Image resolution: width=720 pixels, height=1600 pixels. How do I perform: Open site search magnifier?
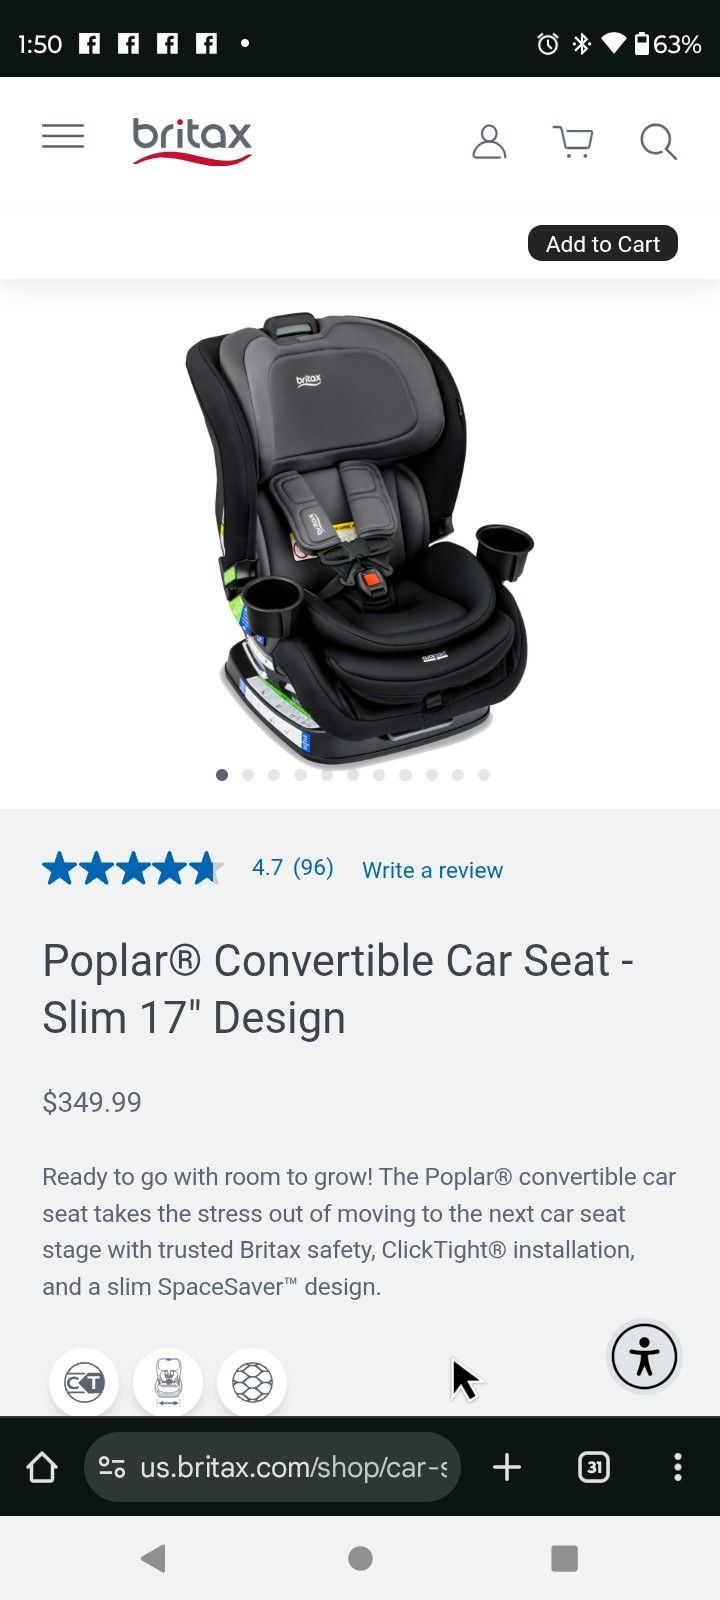point(658,142)
